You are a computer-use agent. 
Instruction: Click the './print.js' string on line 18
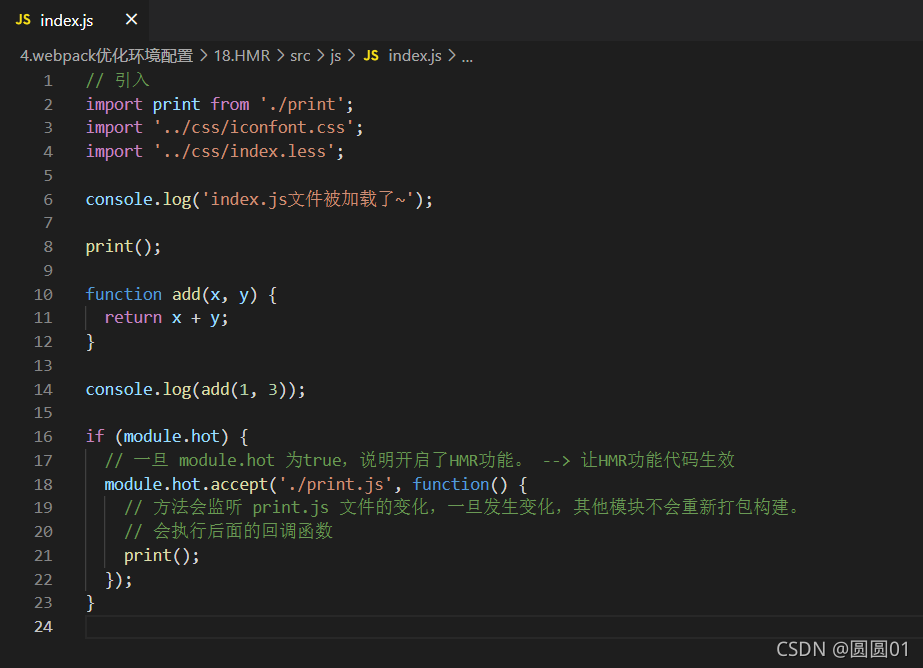[336, 484]
